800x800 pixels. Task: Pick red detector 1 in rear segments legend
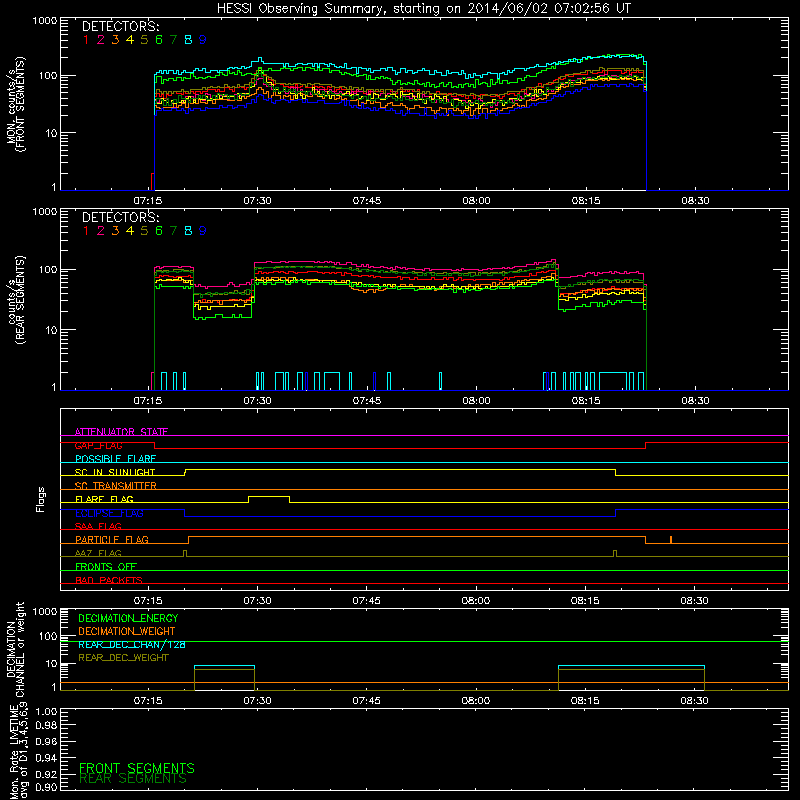pos(86,231)
